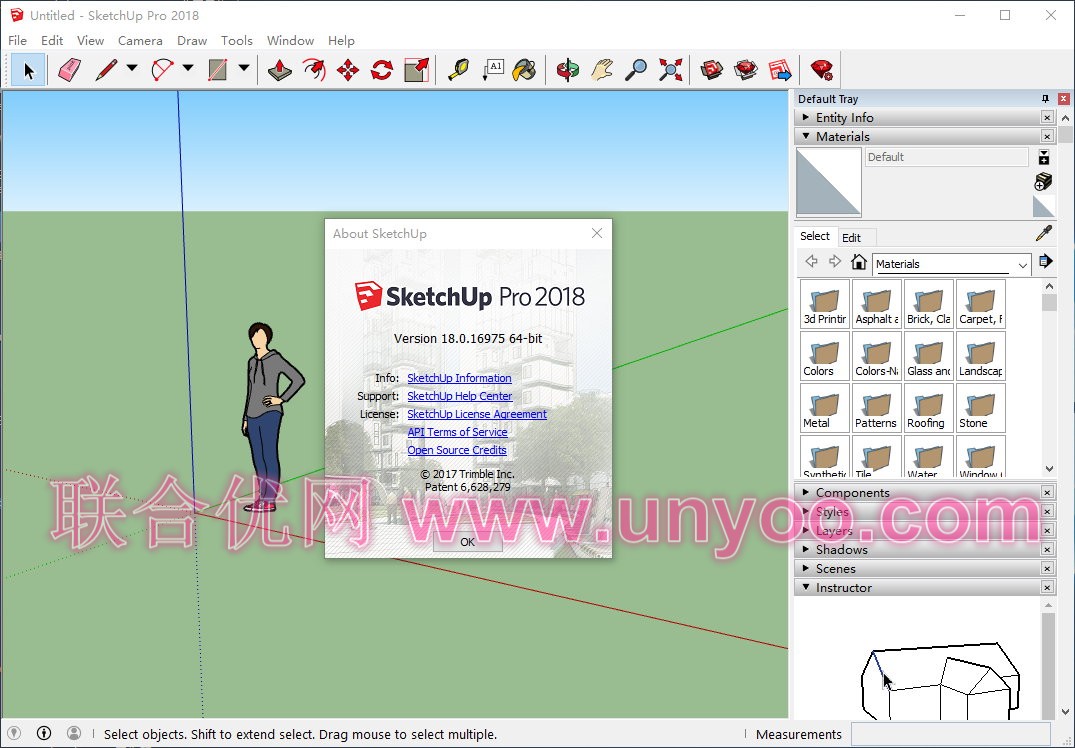Select the Pan hand tool
Screen dimensions: 1075x748
pos(602,70)
